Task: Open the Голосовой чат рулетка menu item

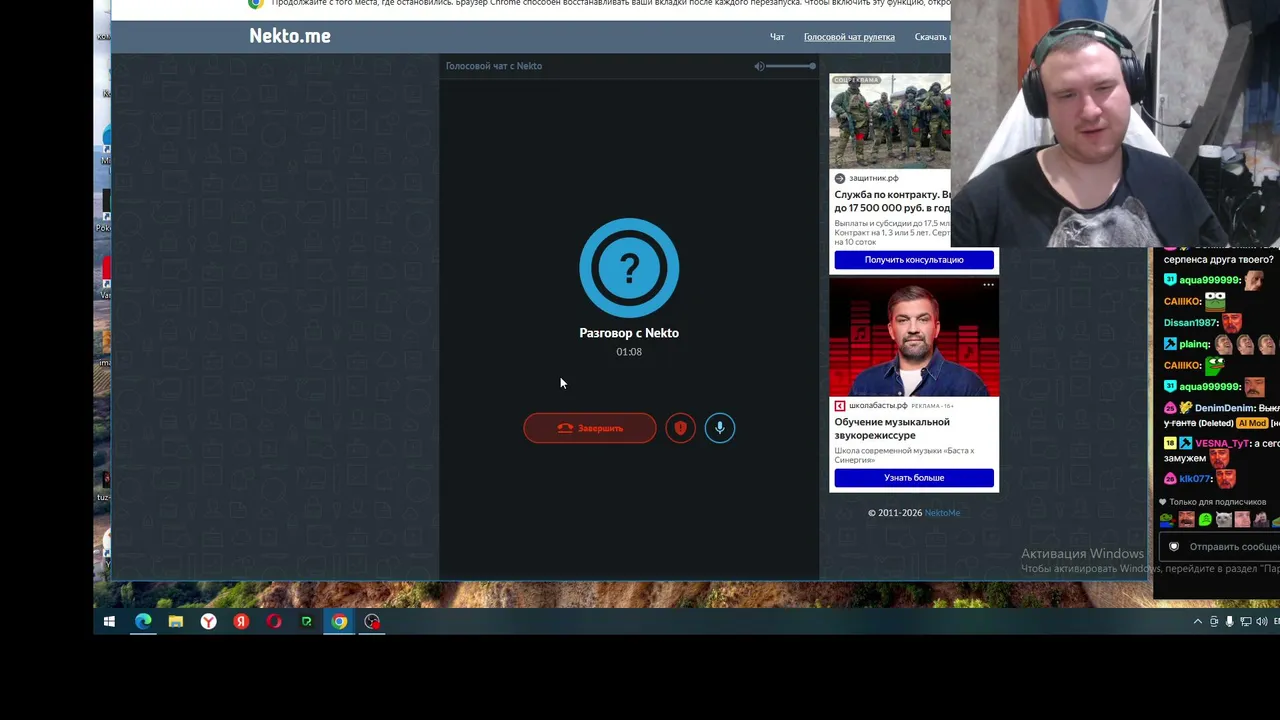Action: tap(849, 37)
